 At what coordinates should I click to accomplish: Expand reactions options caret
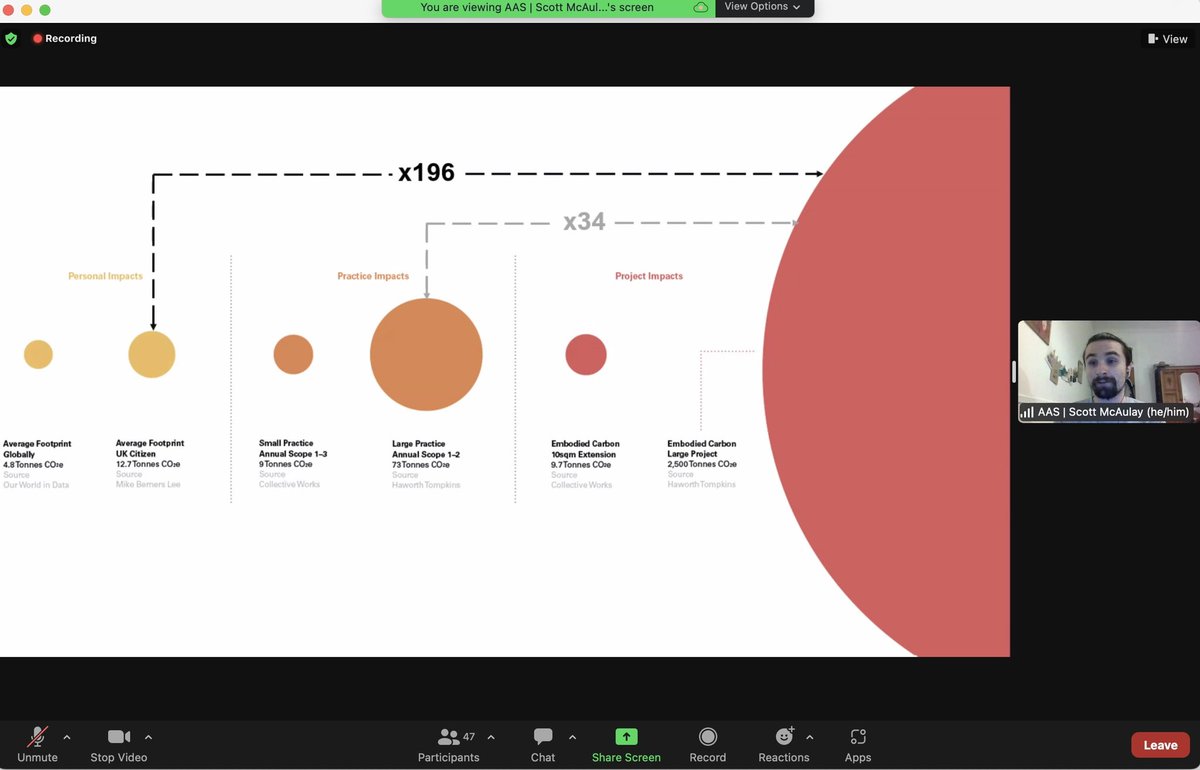click(x=810, y=738)
